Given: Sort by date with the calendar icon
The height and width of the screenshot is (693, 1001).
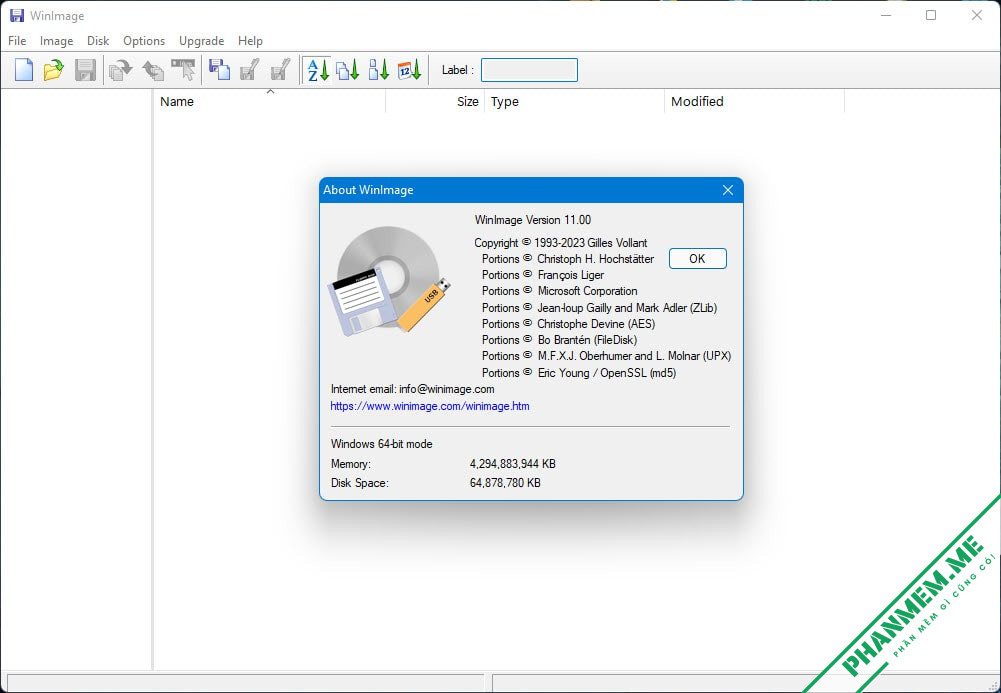Looking at the screenshot, I should (x=409, y=70).
